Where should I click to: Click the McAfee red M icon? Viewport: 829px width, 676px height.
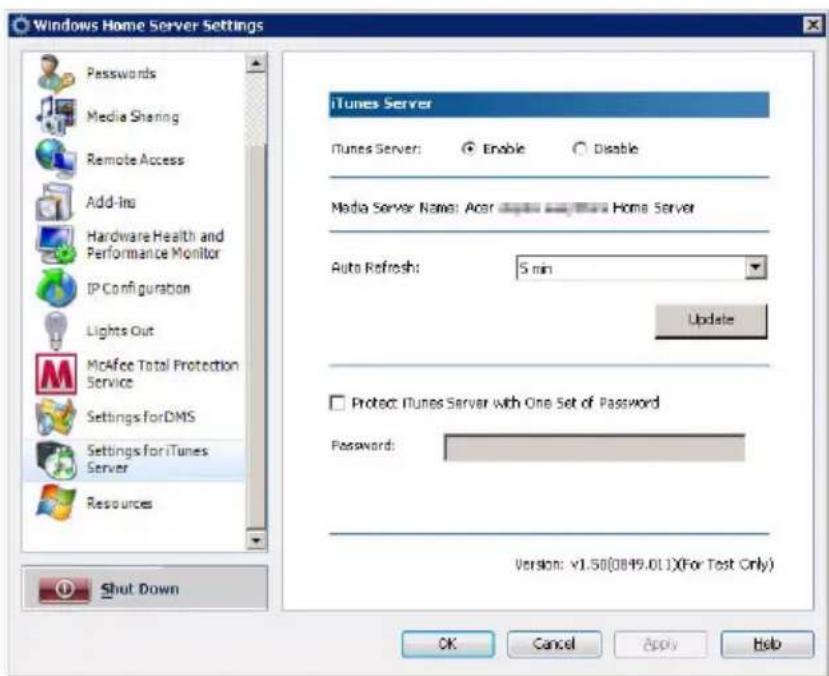point(56,374)
